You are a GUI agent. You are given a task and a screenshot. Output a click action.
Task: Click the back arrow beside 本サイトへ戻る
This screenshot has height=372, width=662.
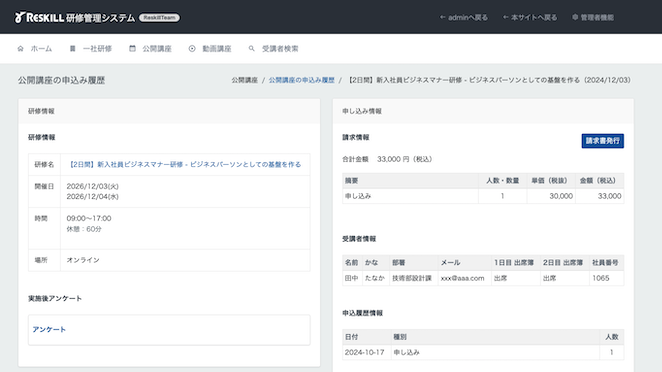click(x=505, y=17)
